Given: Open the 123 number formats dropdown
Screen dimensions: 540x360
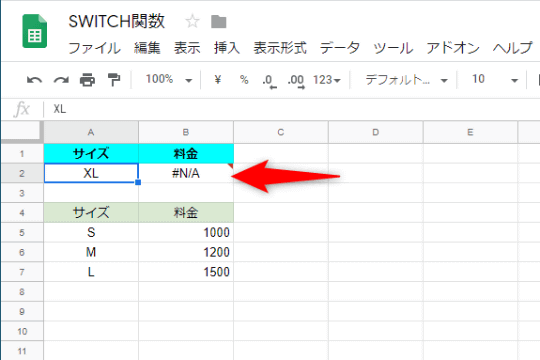Looking at the screenshot, I should coord(326,80).
